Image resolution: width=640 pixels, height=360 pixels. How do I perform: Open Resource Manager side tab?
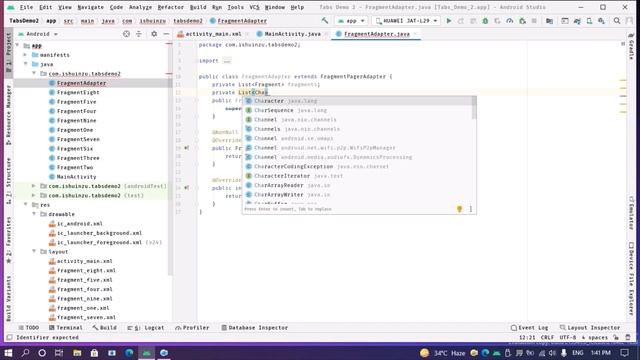point(8,116)
